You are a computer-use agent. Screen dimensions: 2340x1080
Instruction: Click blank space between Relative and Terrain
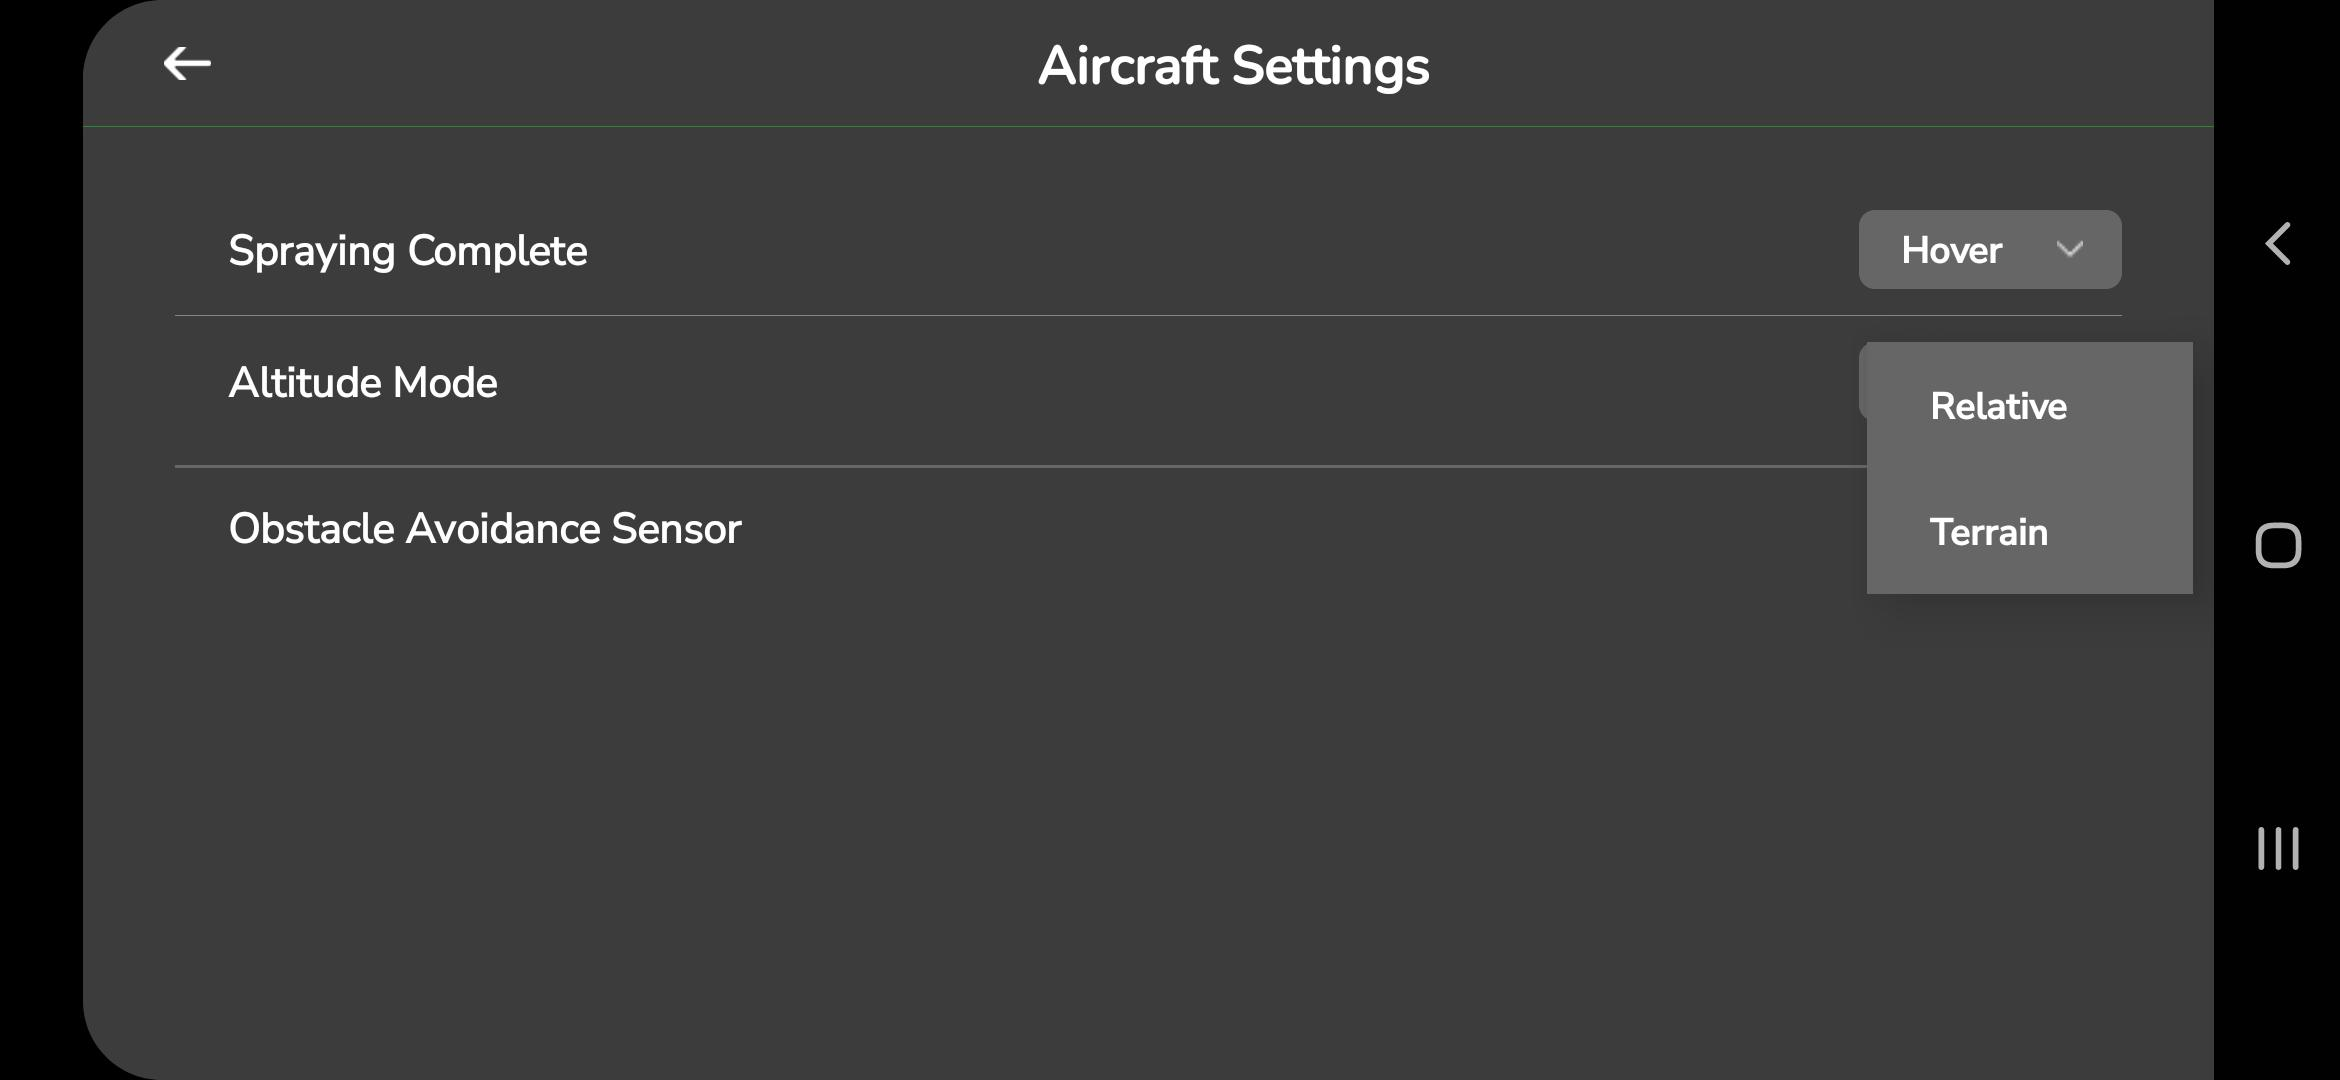coord(2028,469)
